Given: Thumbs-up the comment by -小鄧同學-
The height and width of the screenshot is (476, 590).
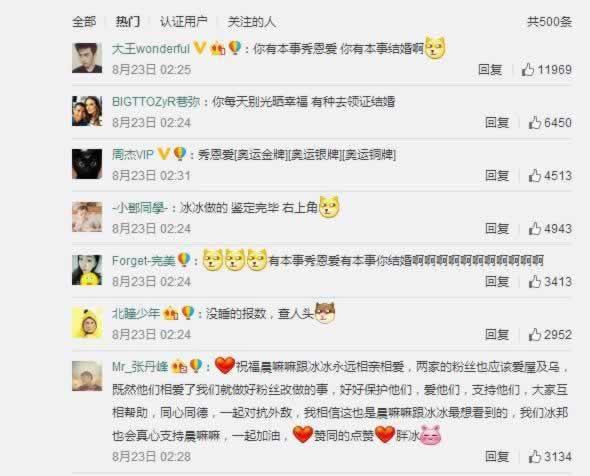Looking at the screenshot, I should pyautogui.click(x=550, y=229).
